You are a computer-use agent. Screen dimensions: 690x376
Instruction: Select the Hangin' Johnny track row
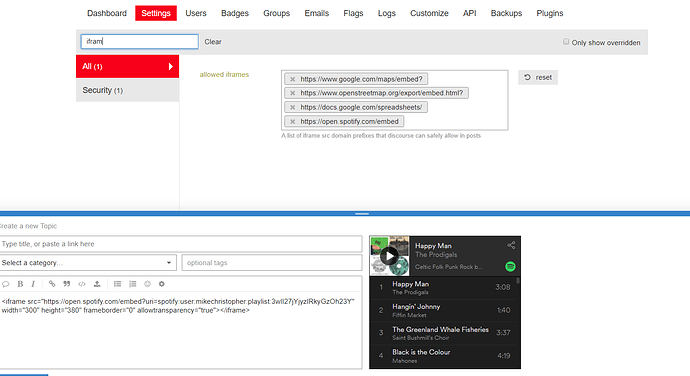click(443, 311)
